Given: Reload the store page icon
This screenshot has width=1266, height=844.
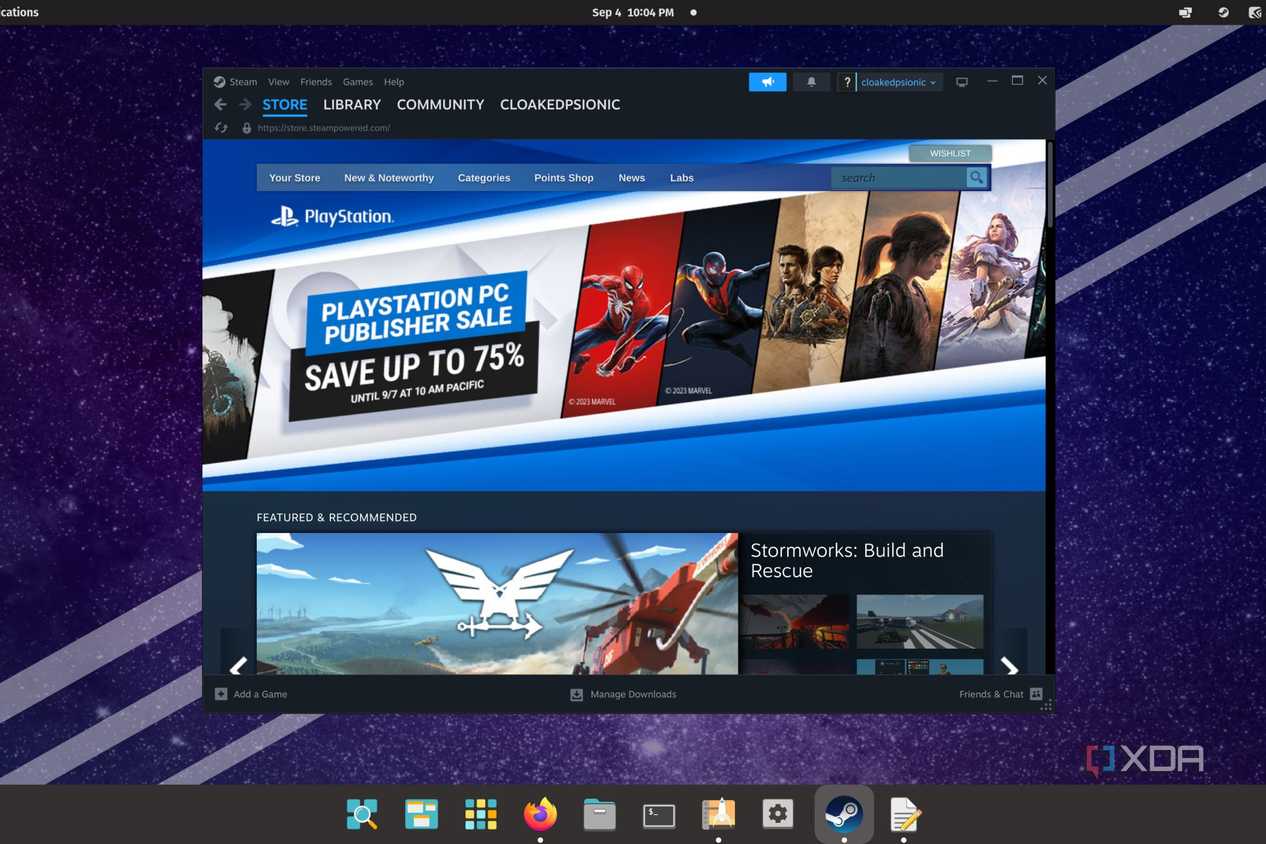Looking at the screenshot, I should [x=221, y=128].
